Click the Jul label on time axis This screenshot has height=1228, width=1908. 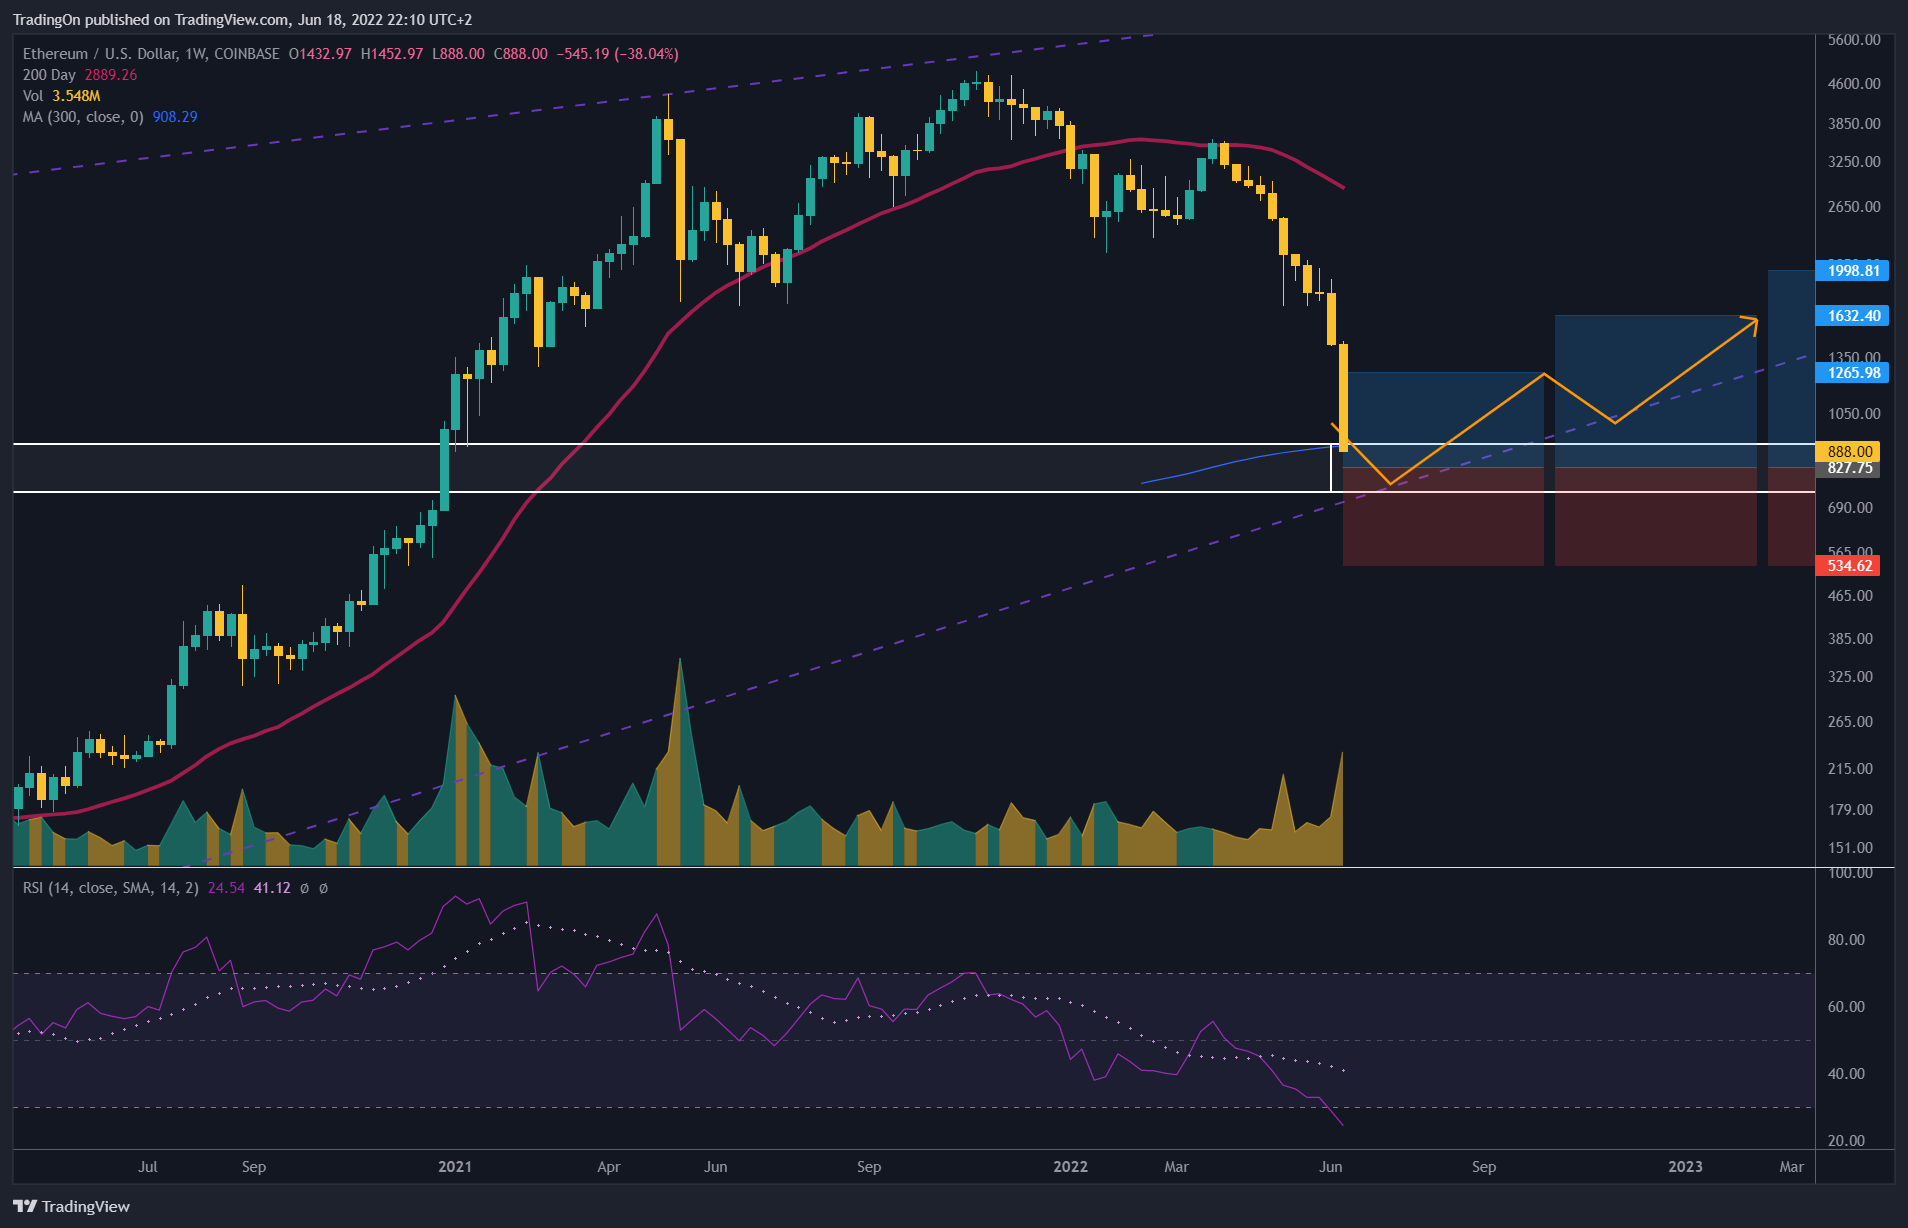coord(148,1167)
